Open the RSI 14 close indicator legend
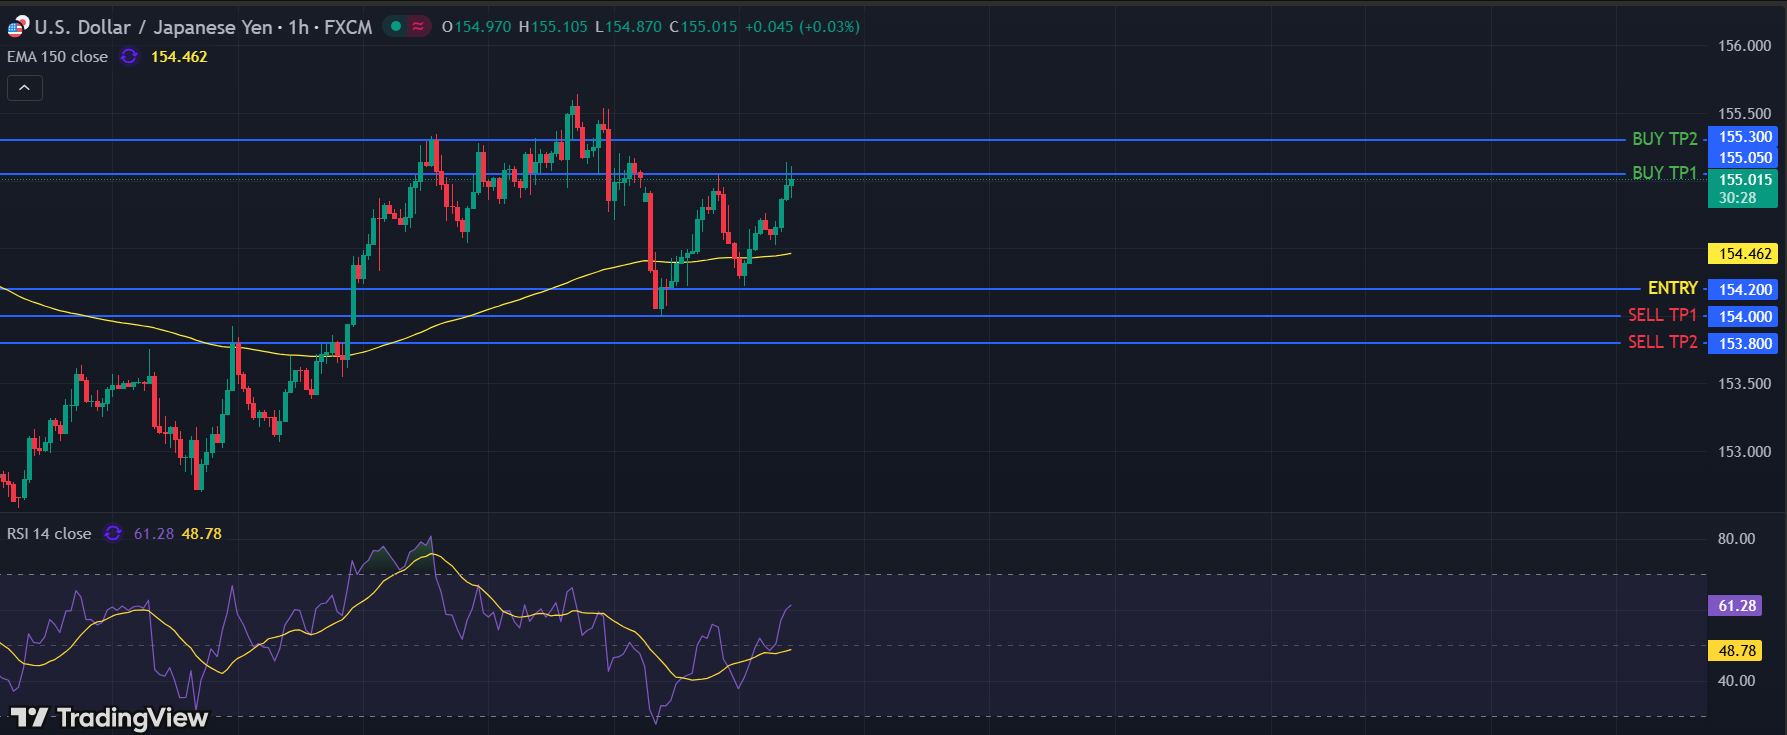The width and height of the screenshot is (1787, 735). (49, 534)
